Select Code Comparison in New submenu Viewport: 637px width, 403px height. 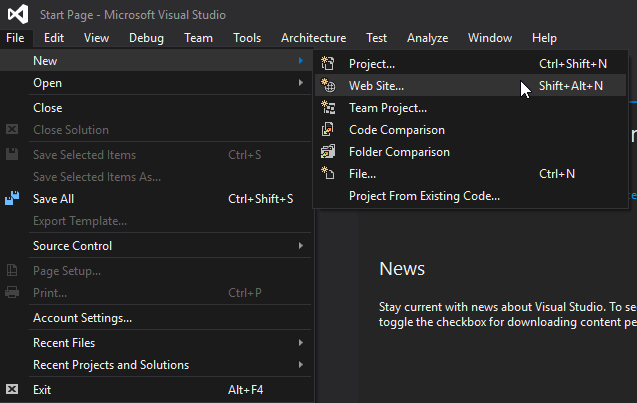point(470,130)
